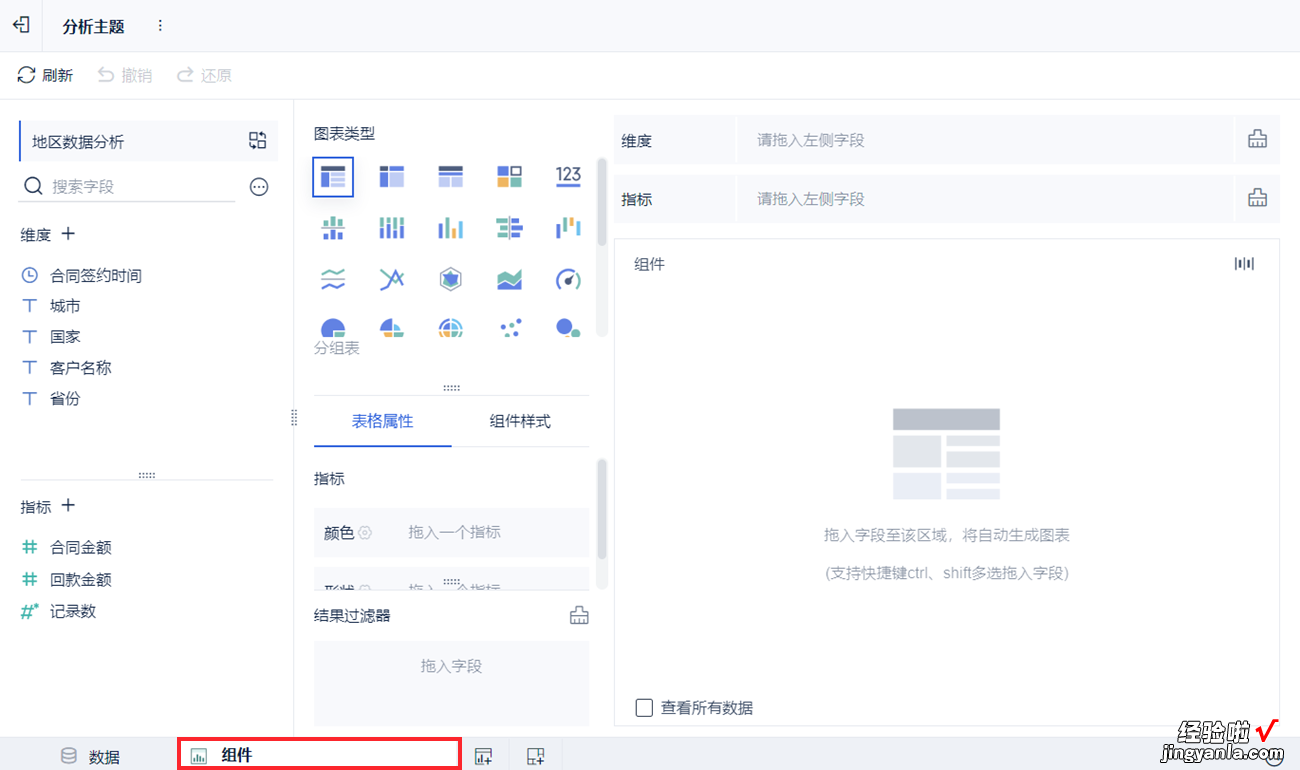1300x770 pixels.
Task: Open the more options circle icon beside search
Action: (x=259, y=187)
